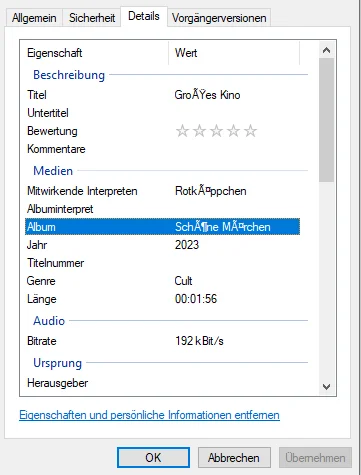Image resolution: width=361 pixels, height=475 pixels.
Task: Select the Länge label
Action: point(42,299)
